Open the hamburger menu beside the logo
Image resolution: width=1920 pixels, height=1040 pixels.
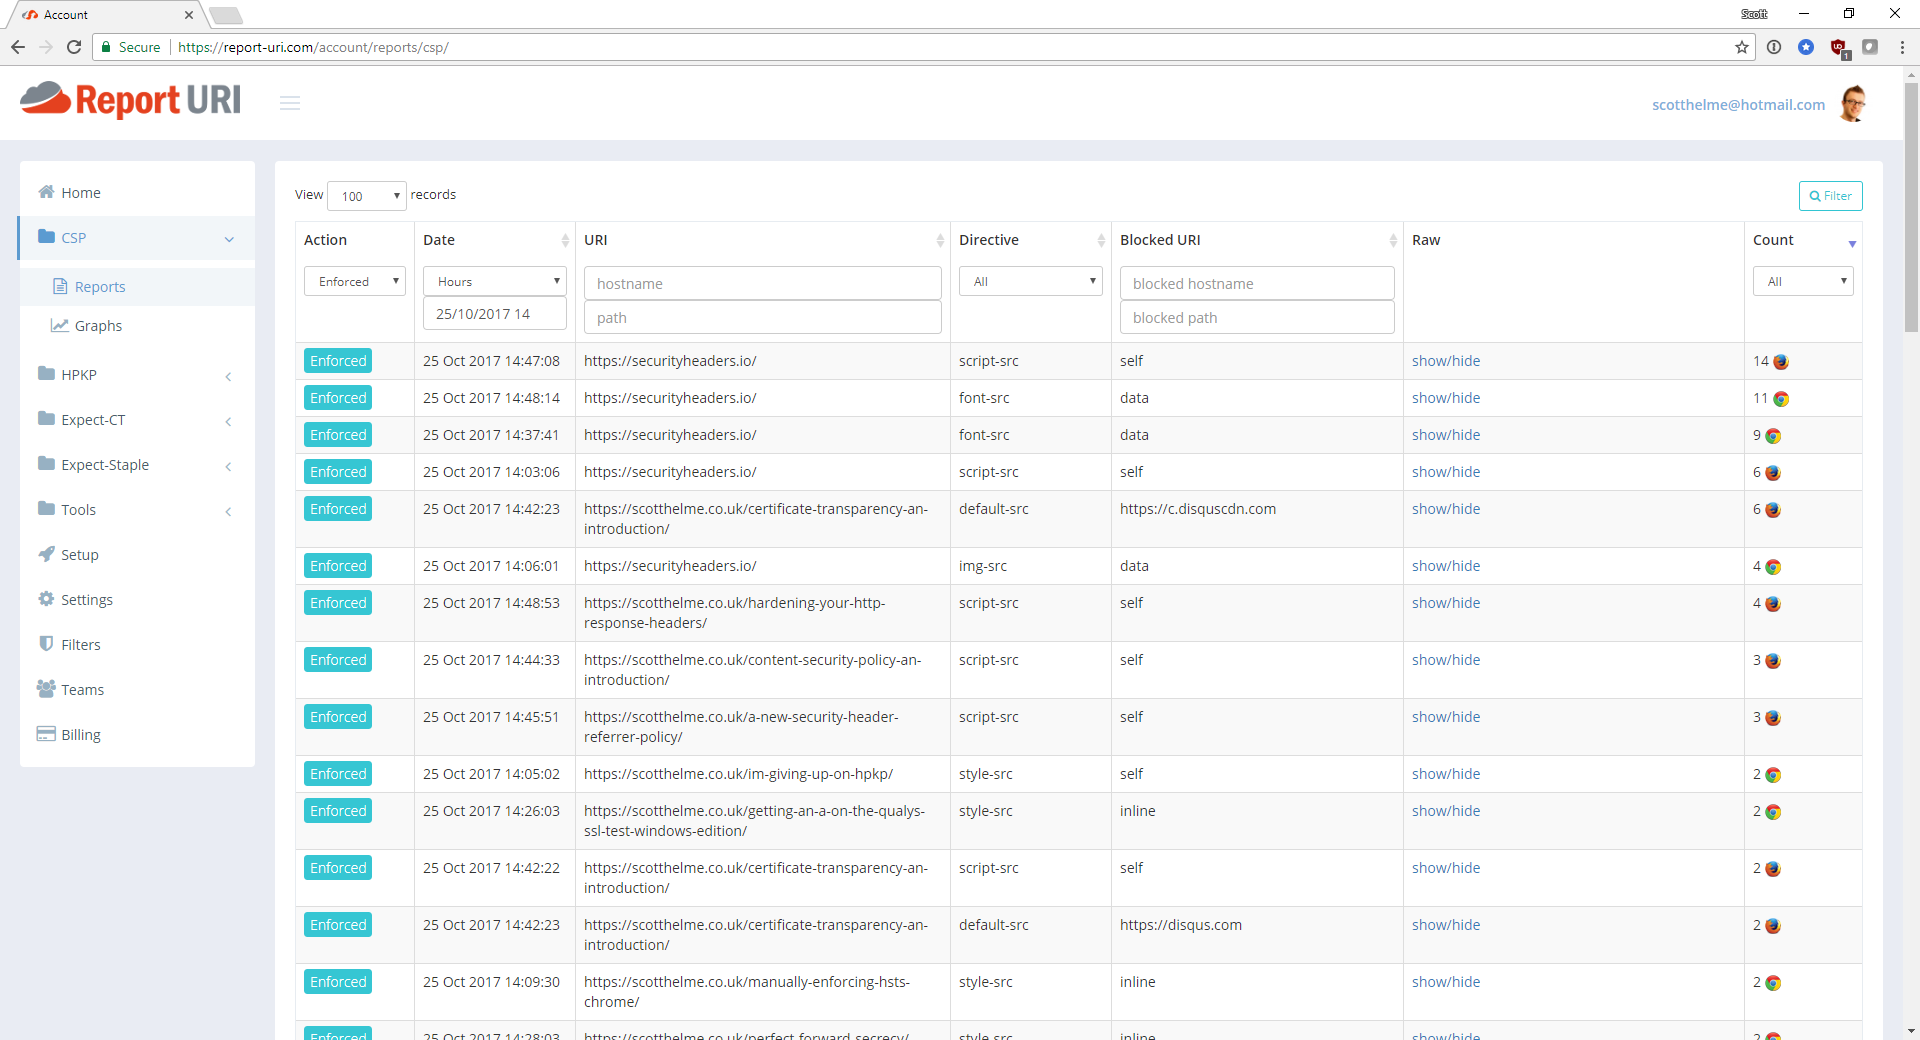(290, 102)
